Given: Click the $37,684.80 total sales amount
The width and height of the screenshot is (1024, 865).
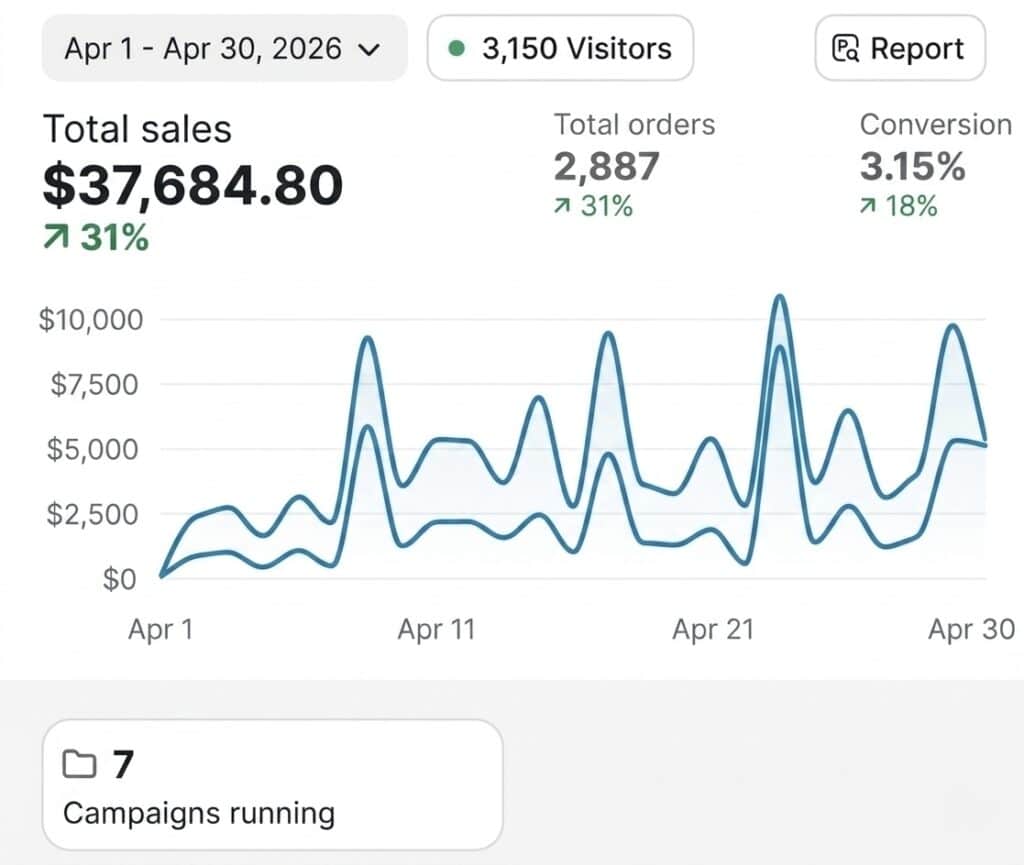Looking at the screenshot, I should [193, 185].
